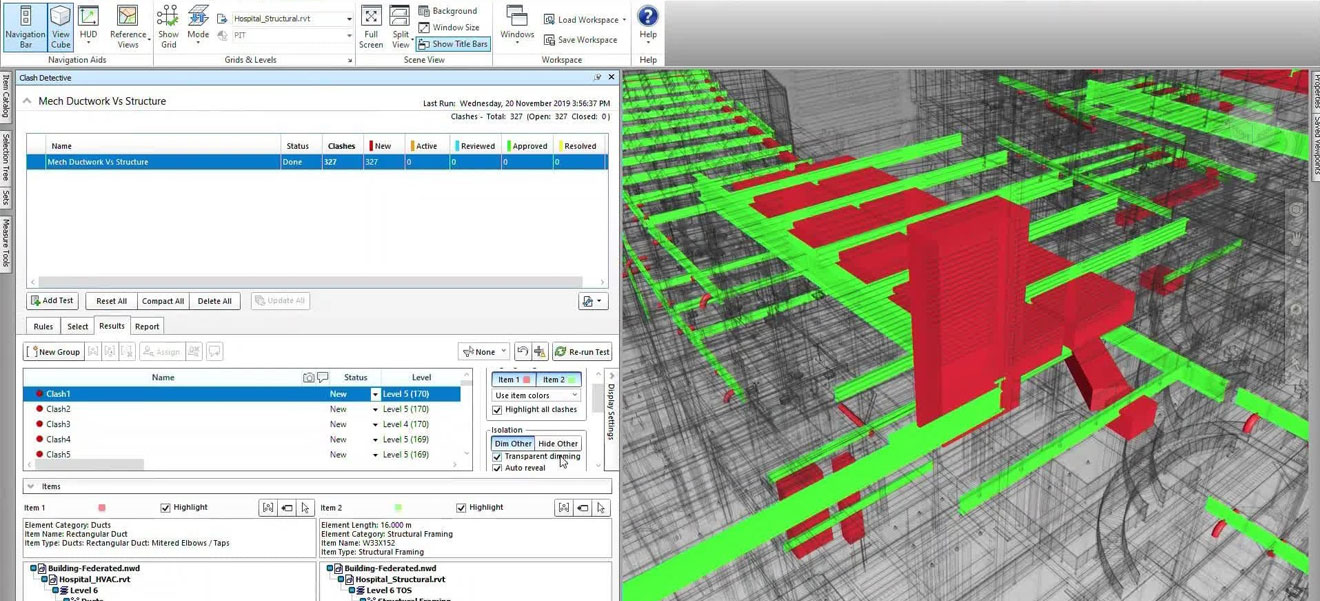
Task: Open the Report tab
Action: coord(147,327)
